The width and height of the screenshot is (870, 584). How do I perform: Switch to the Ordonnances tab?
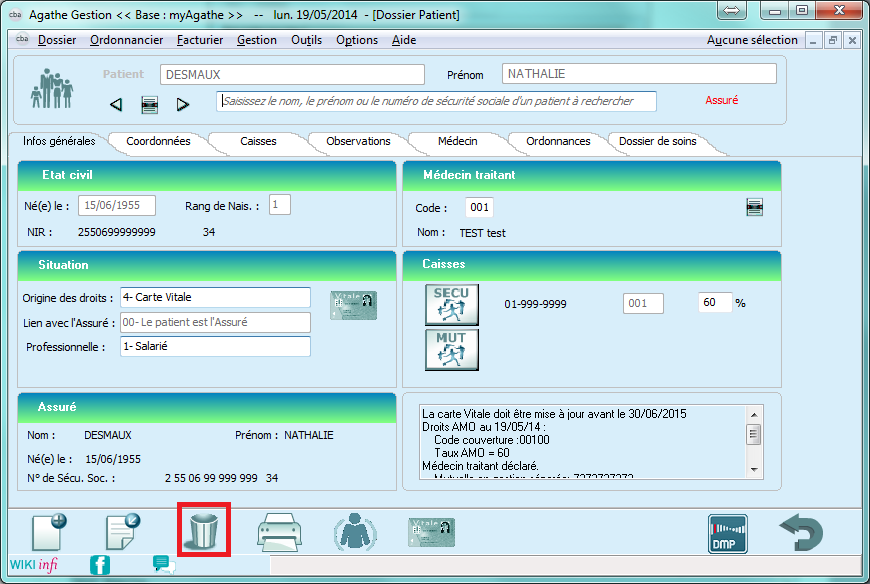558,141
